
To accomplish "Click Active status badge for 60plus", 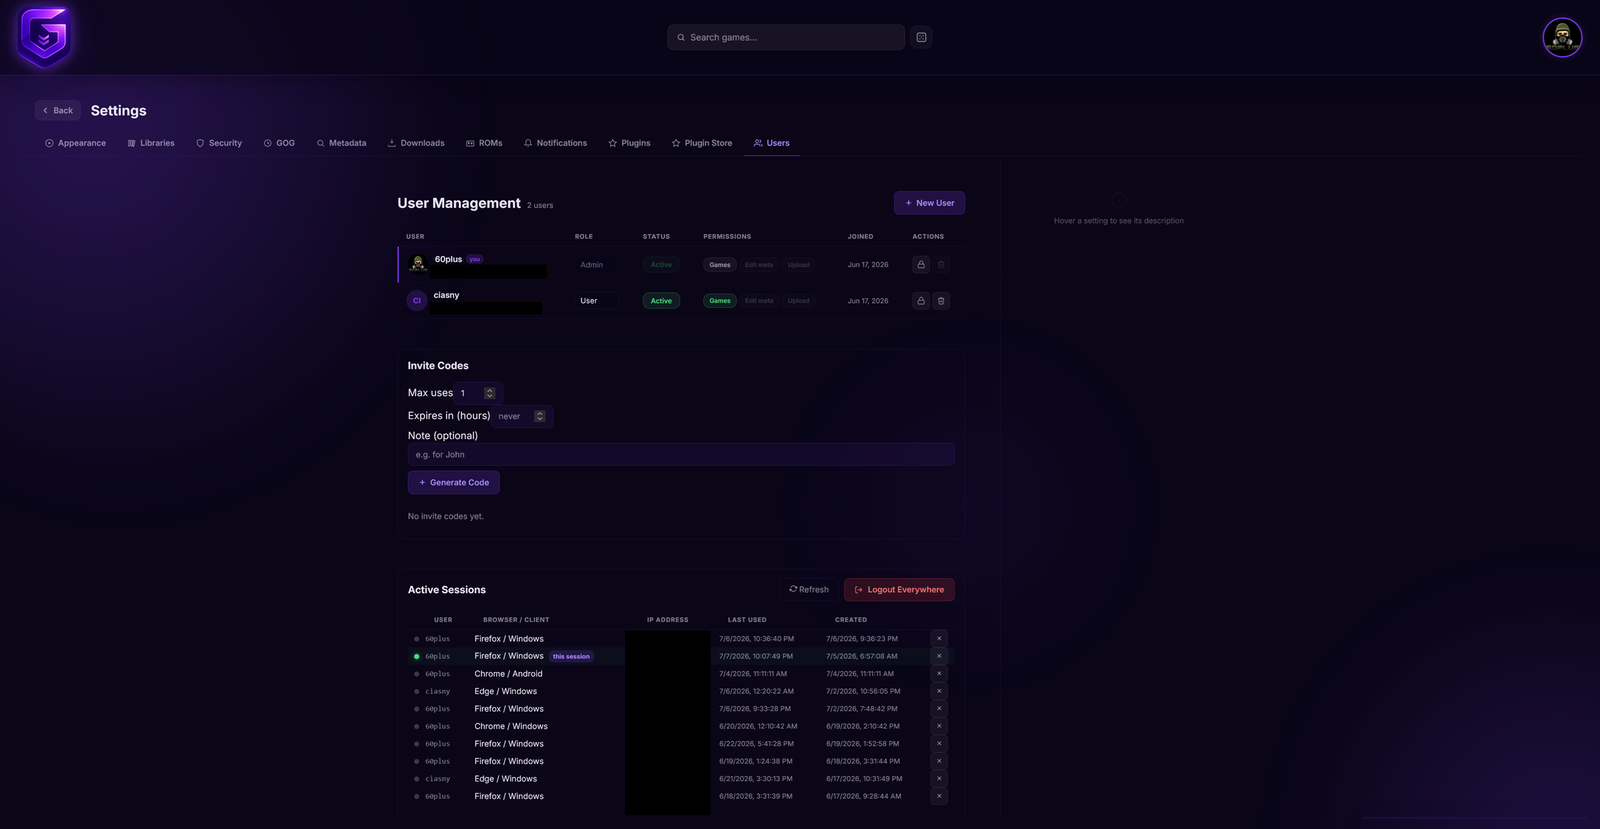I will tap(661, 265).
